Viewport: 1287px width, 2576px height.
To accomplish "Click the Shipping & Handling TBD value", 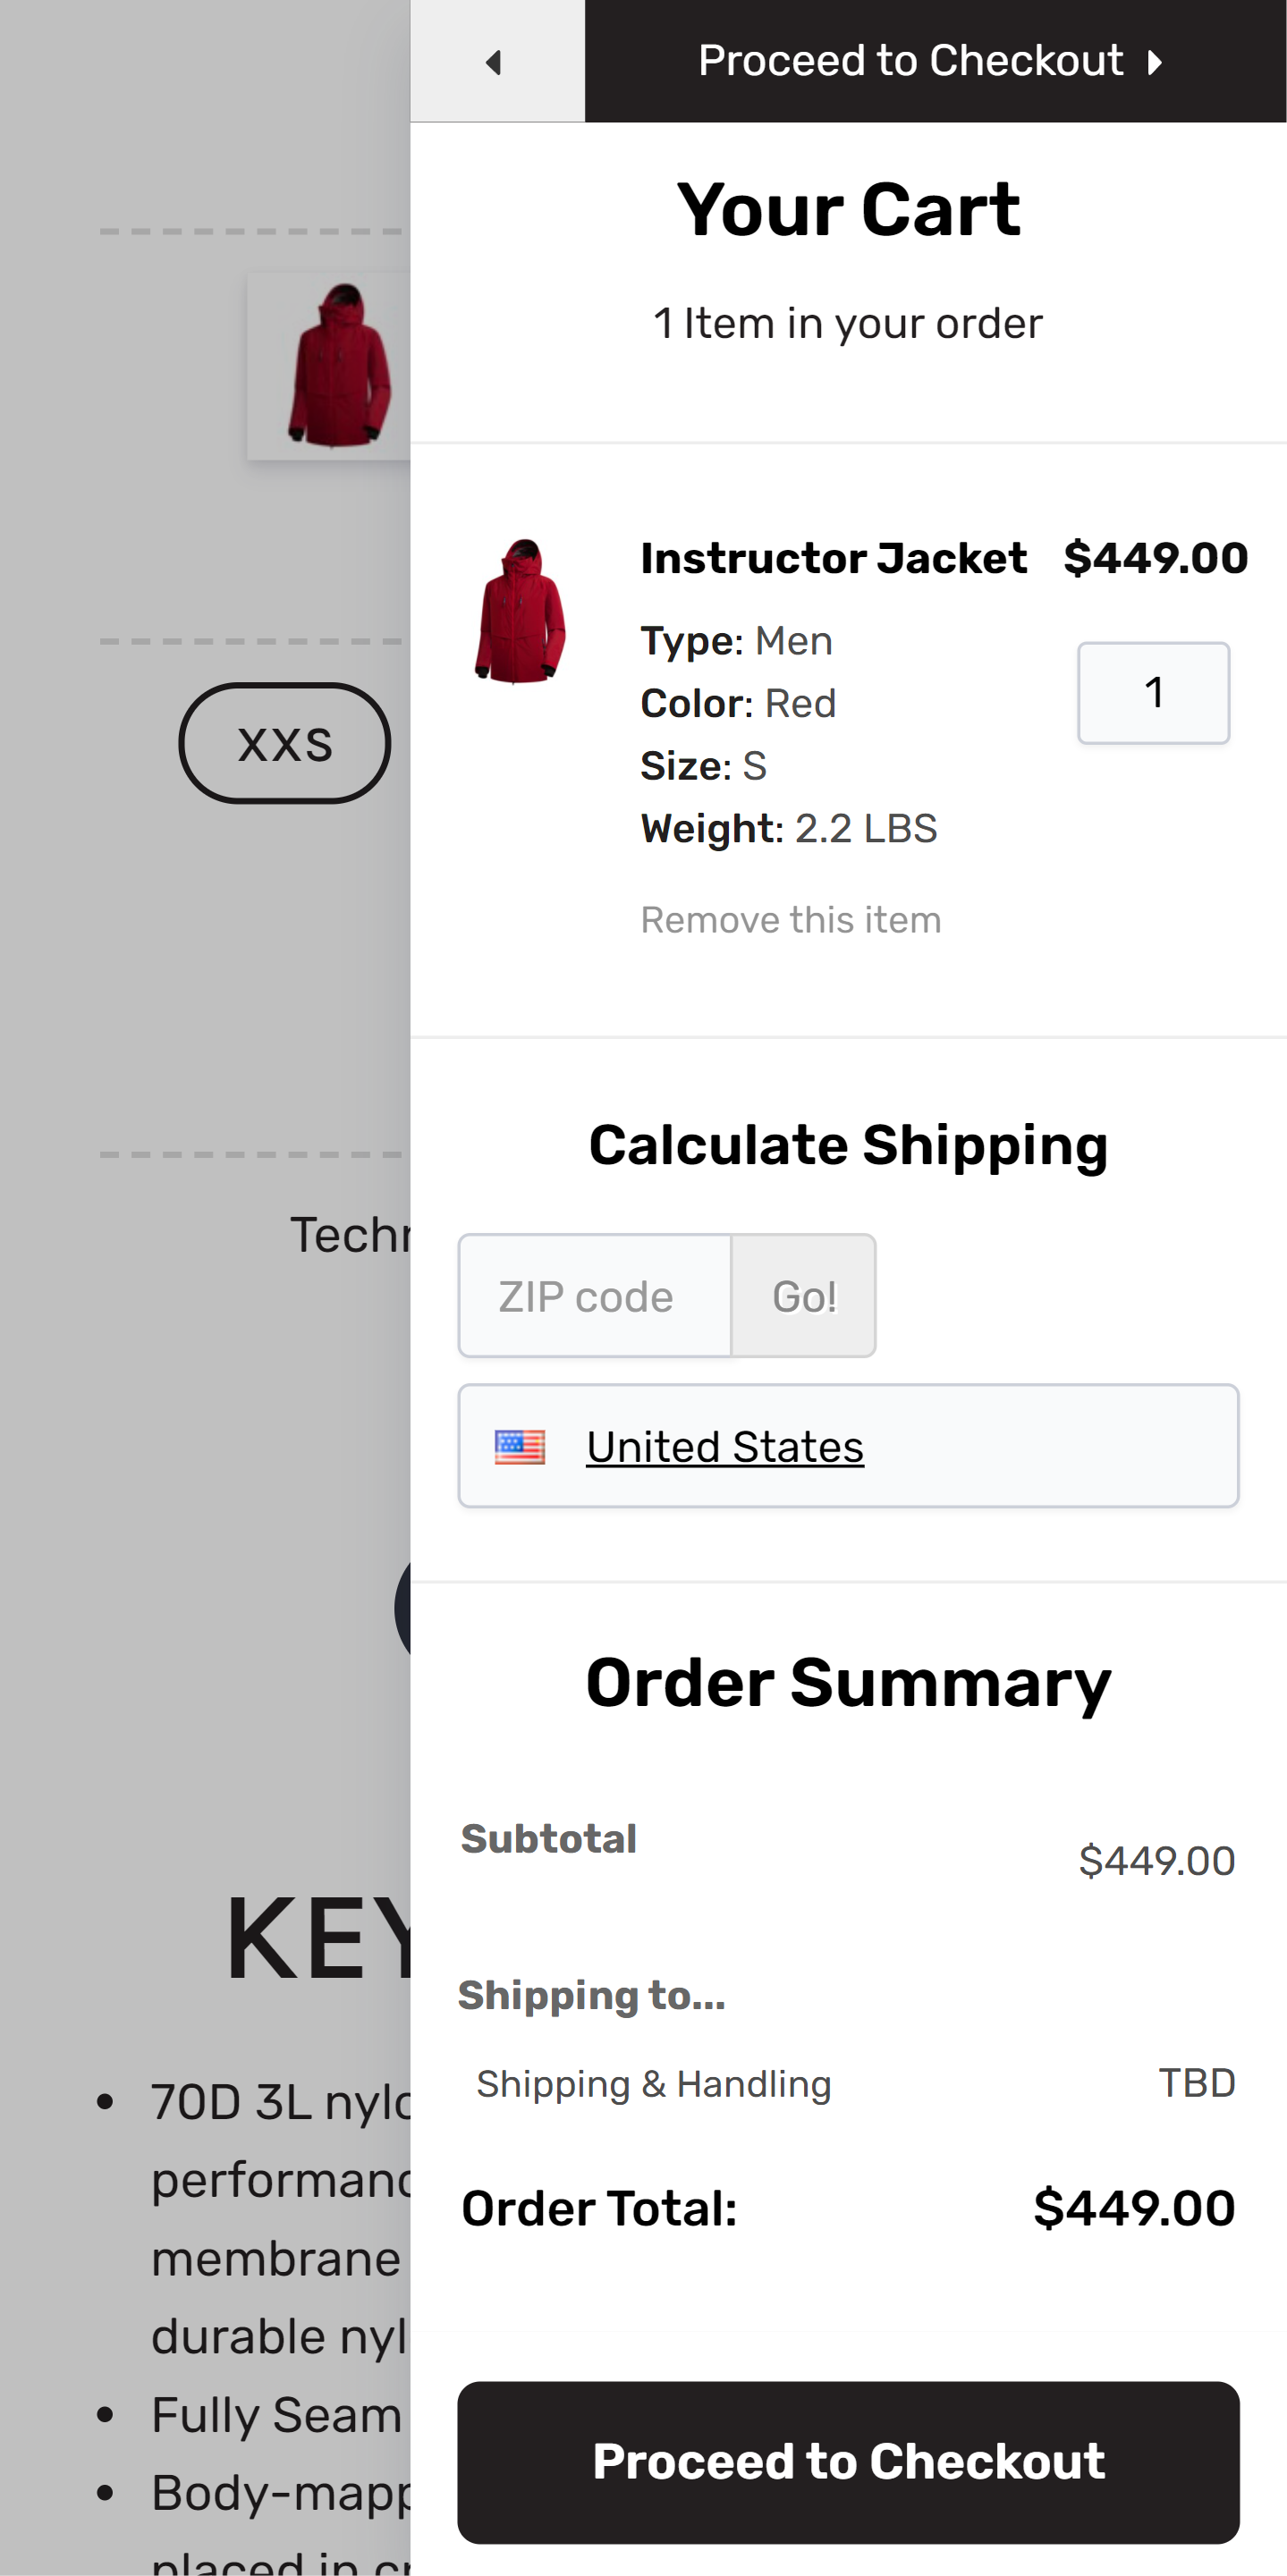I will (1196, 2083).
